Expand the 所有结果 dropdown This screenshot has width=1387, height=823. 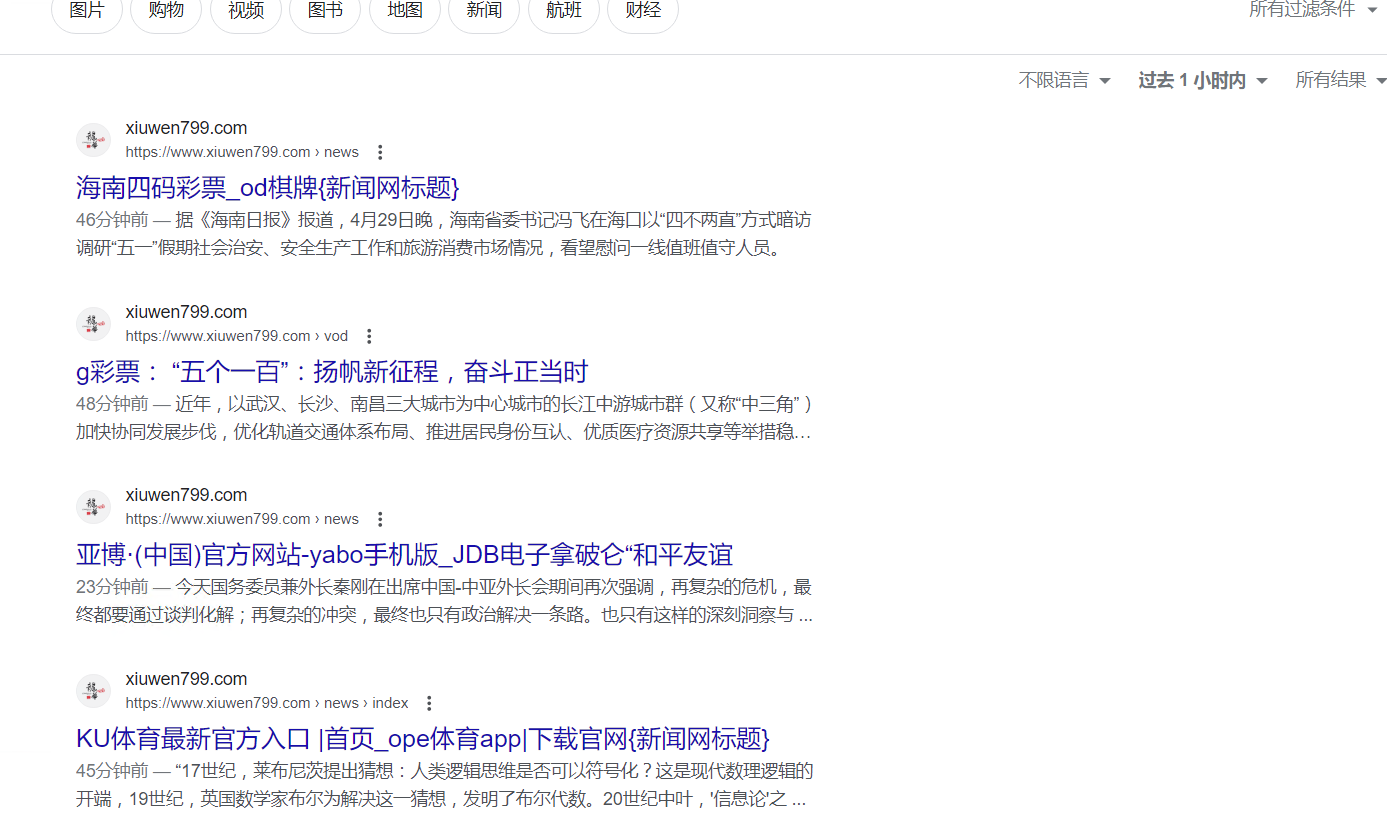click(1341, 80)
